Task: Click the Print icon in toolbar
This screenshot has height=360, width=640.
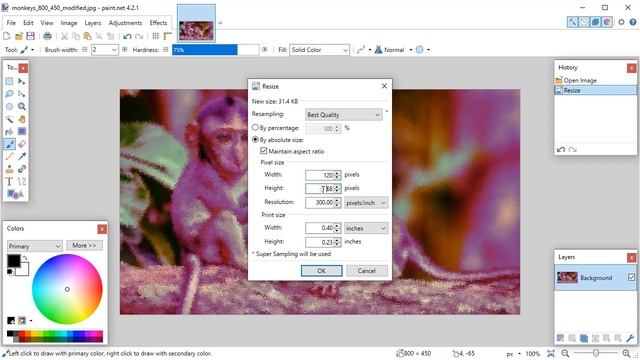Action: click(x=47, y=36)
